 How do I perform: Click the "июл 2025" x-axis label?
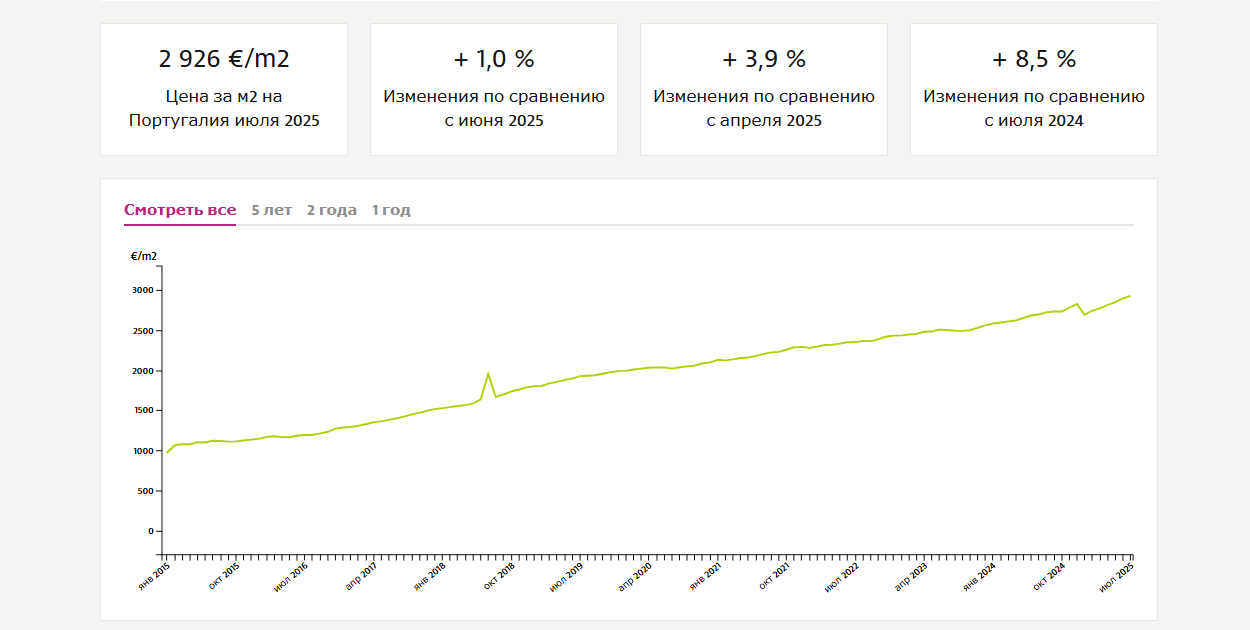click(1117, 576)
